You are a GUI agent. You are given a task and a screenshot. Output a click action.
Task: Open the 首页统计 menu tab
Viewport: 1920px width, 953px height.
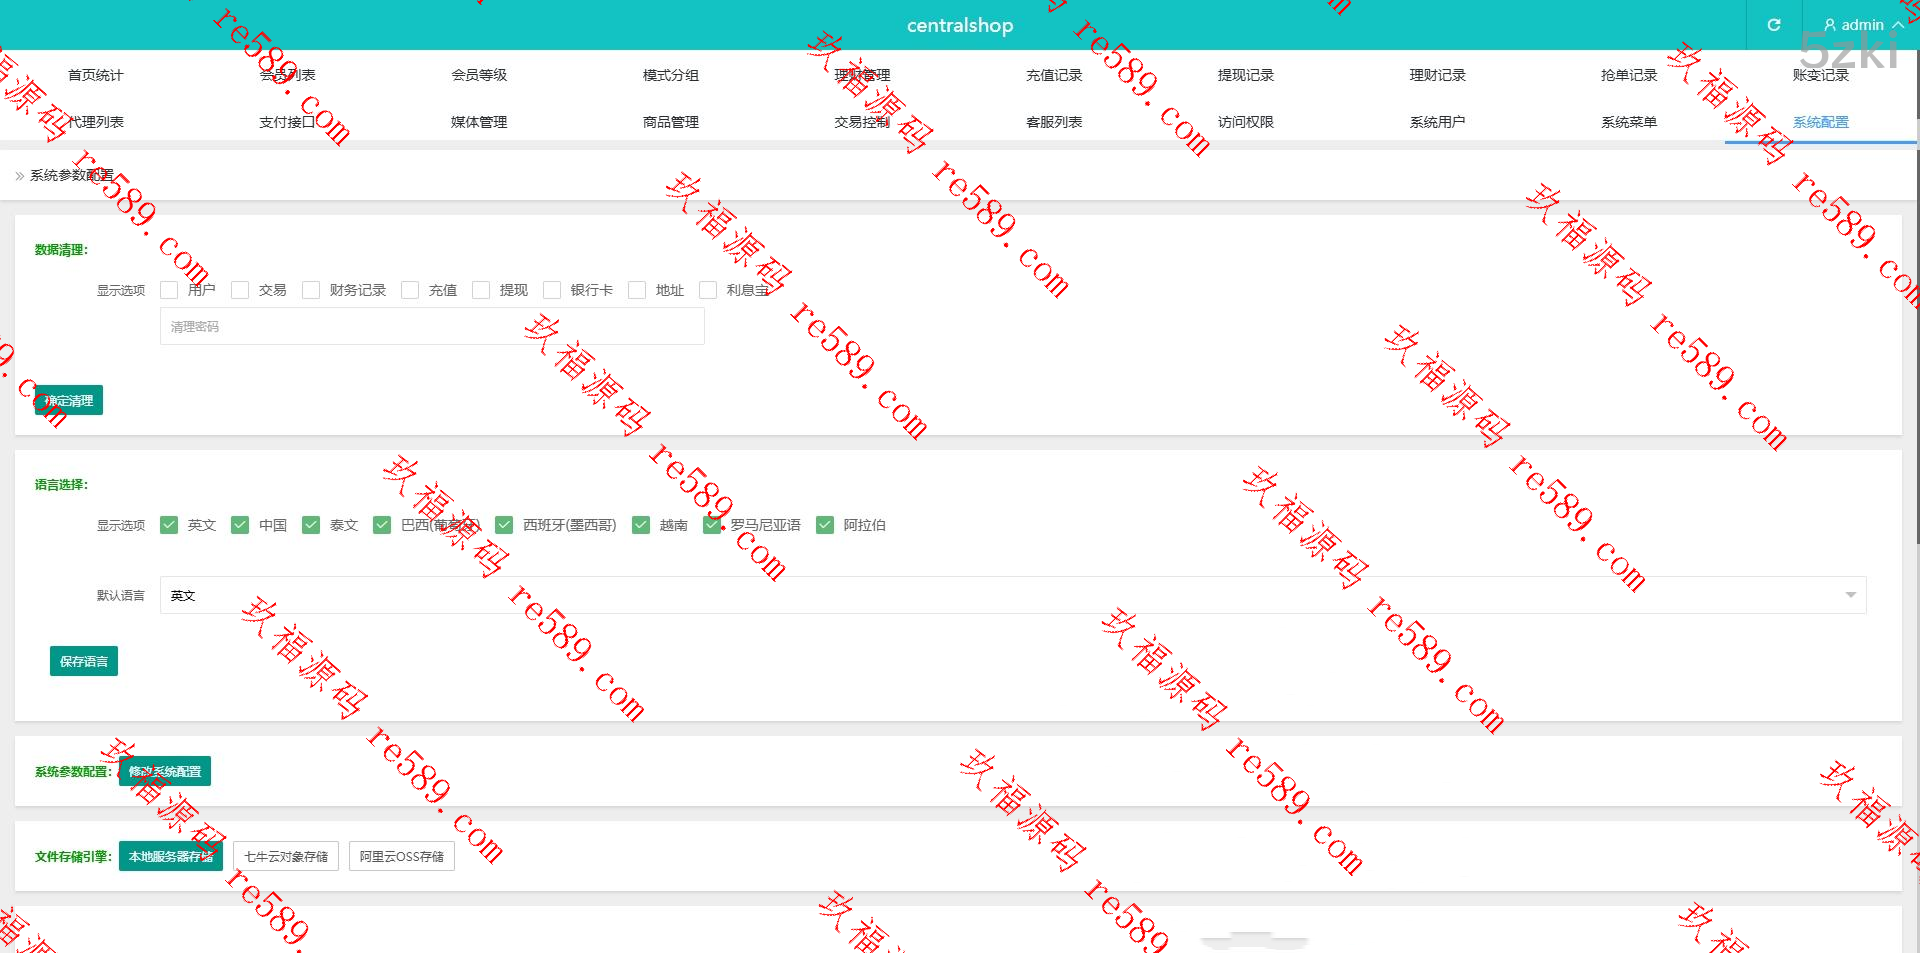(x=95, y=75)
